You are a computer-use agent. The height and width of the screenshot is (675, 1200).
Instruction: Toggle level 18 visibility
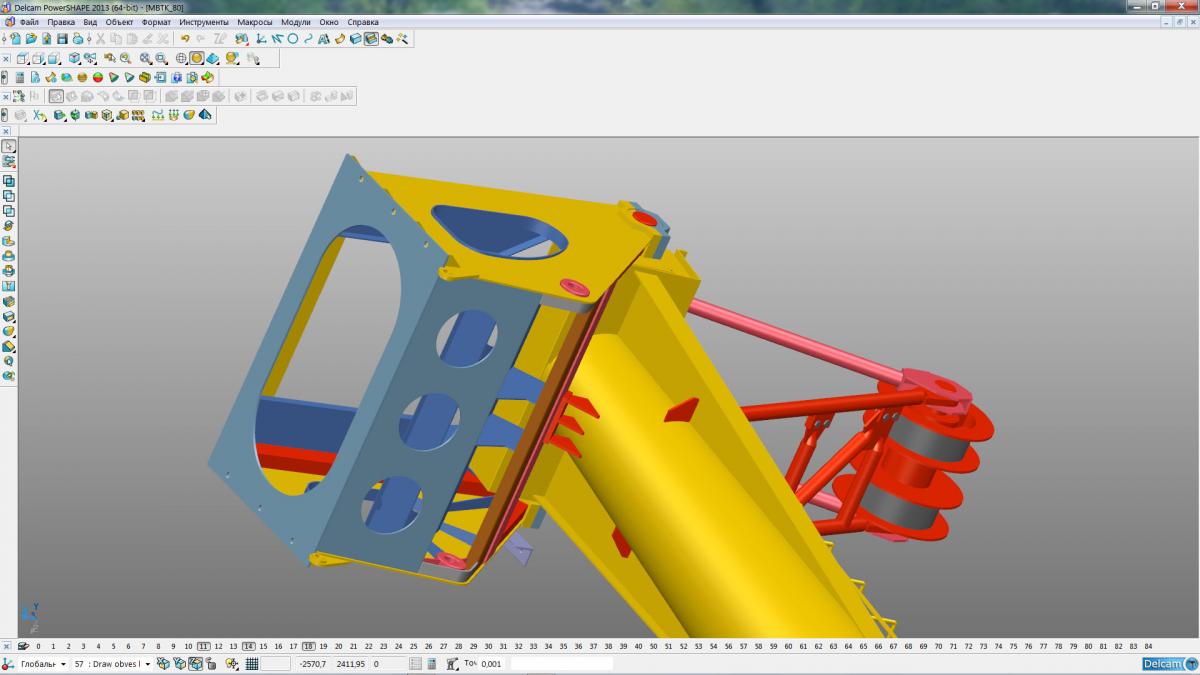(308, 646)
